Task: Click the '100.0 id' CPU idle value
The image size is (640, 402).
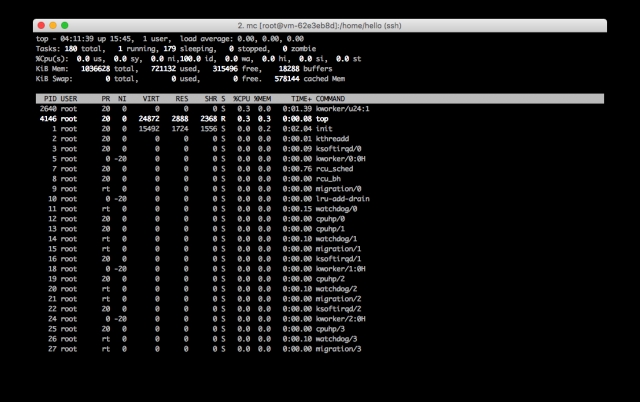Action: [x=196, y=59]
